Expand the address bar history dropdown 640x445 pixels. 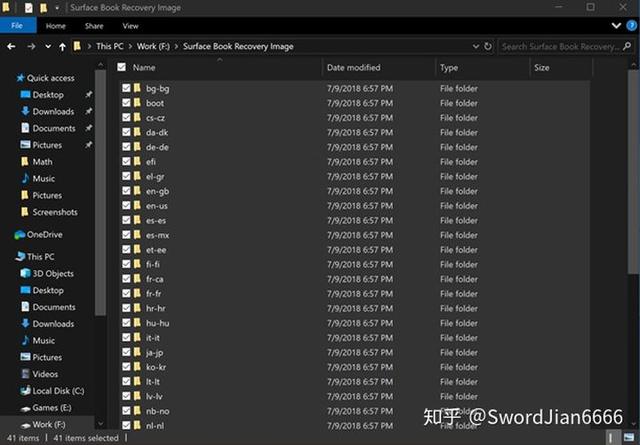tap(476, 47)
